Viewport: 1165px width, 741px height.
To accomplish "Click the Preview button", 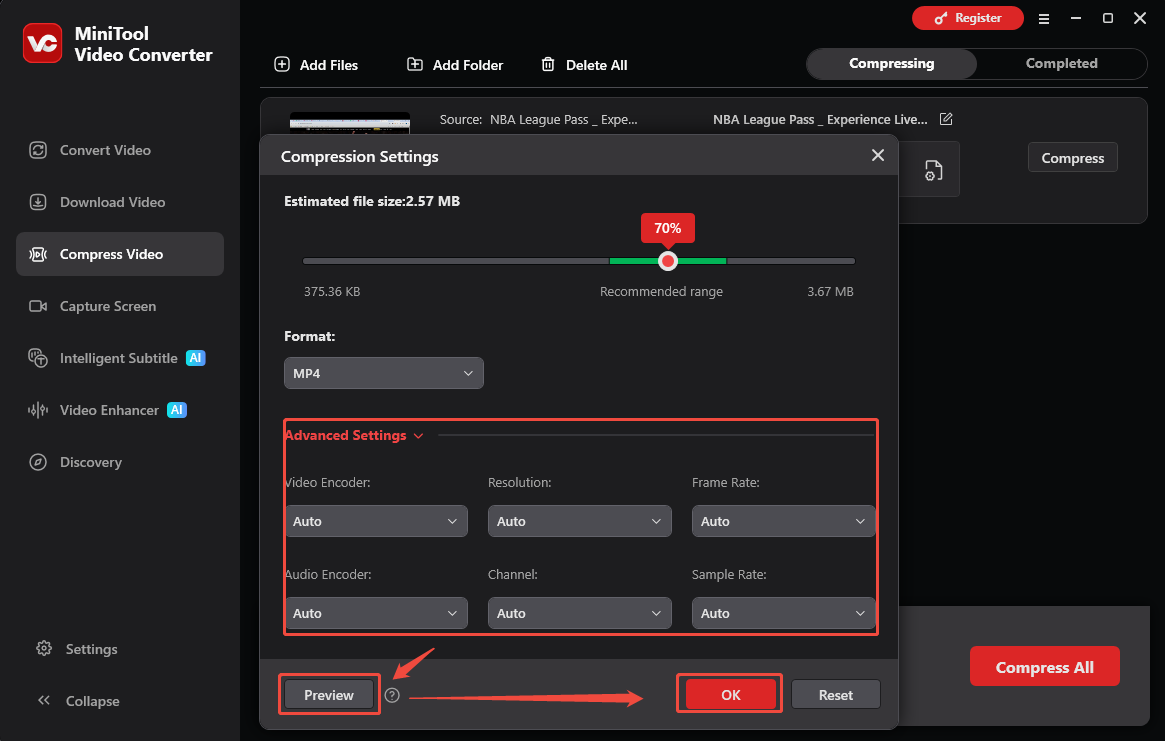I will pos(328,695).
